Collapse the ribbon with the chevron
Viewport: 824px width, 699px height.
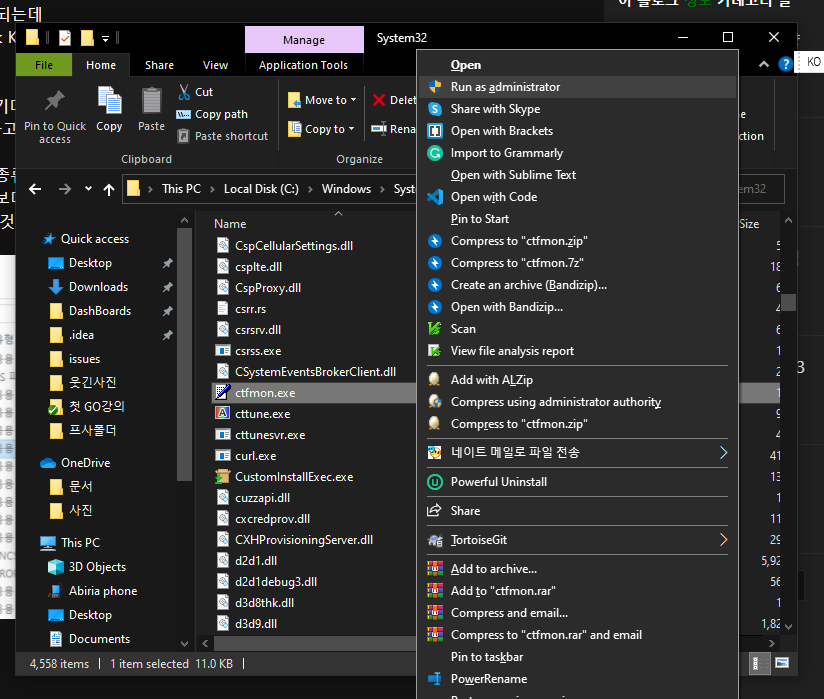(x=764, y=64)
